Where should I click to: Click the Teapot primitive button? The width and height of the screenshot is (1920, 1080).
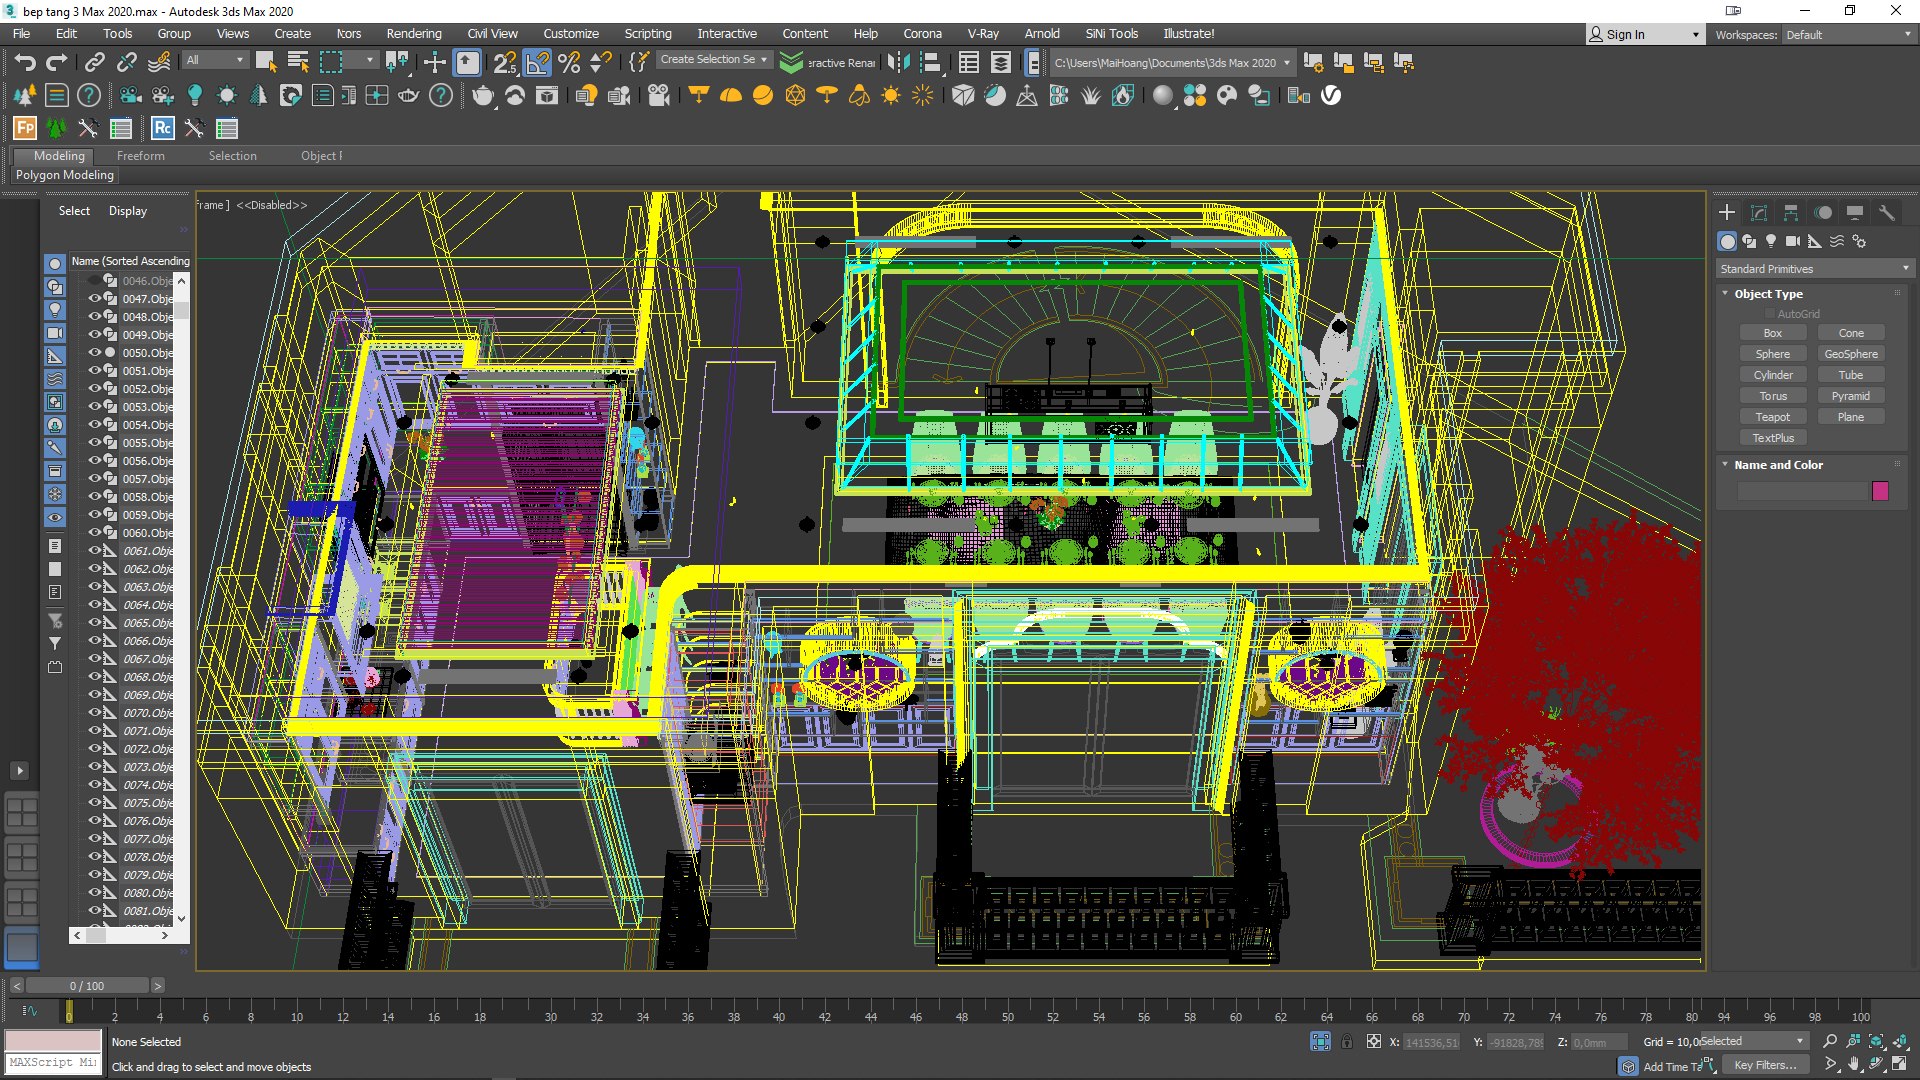tap(1772, 417)
